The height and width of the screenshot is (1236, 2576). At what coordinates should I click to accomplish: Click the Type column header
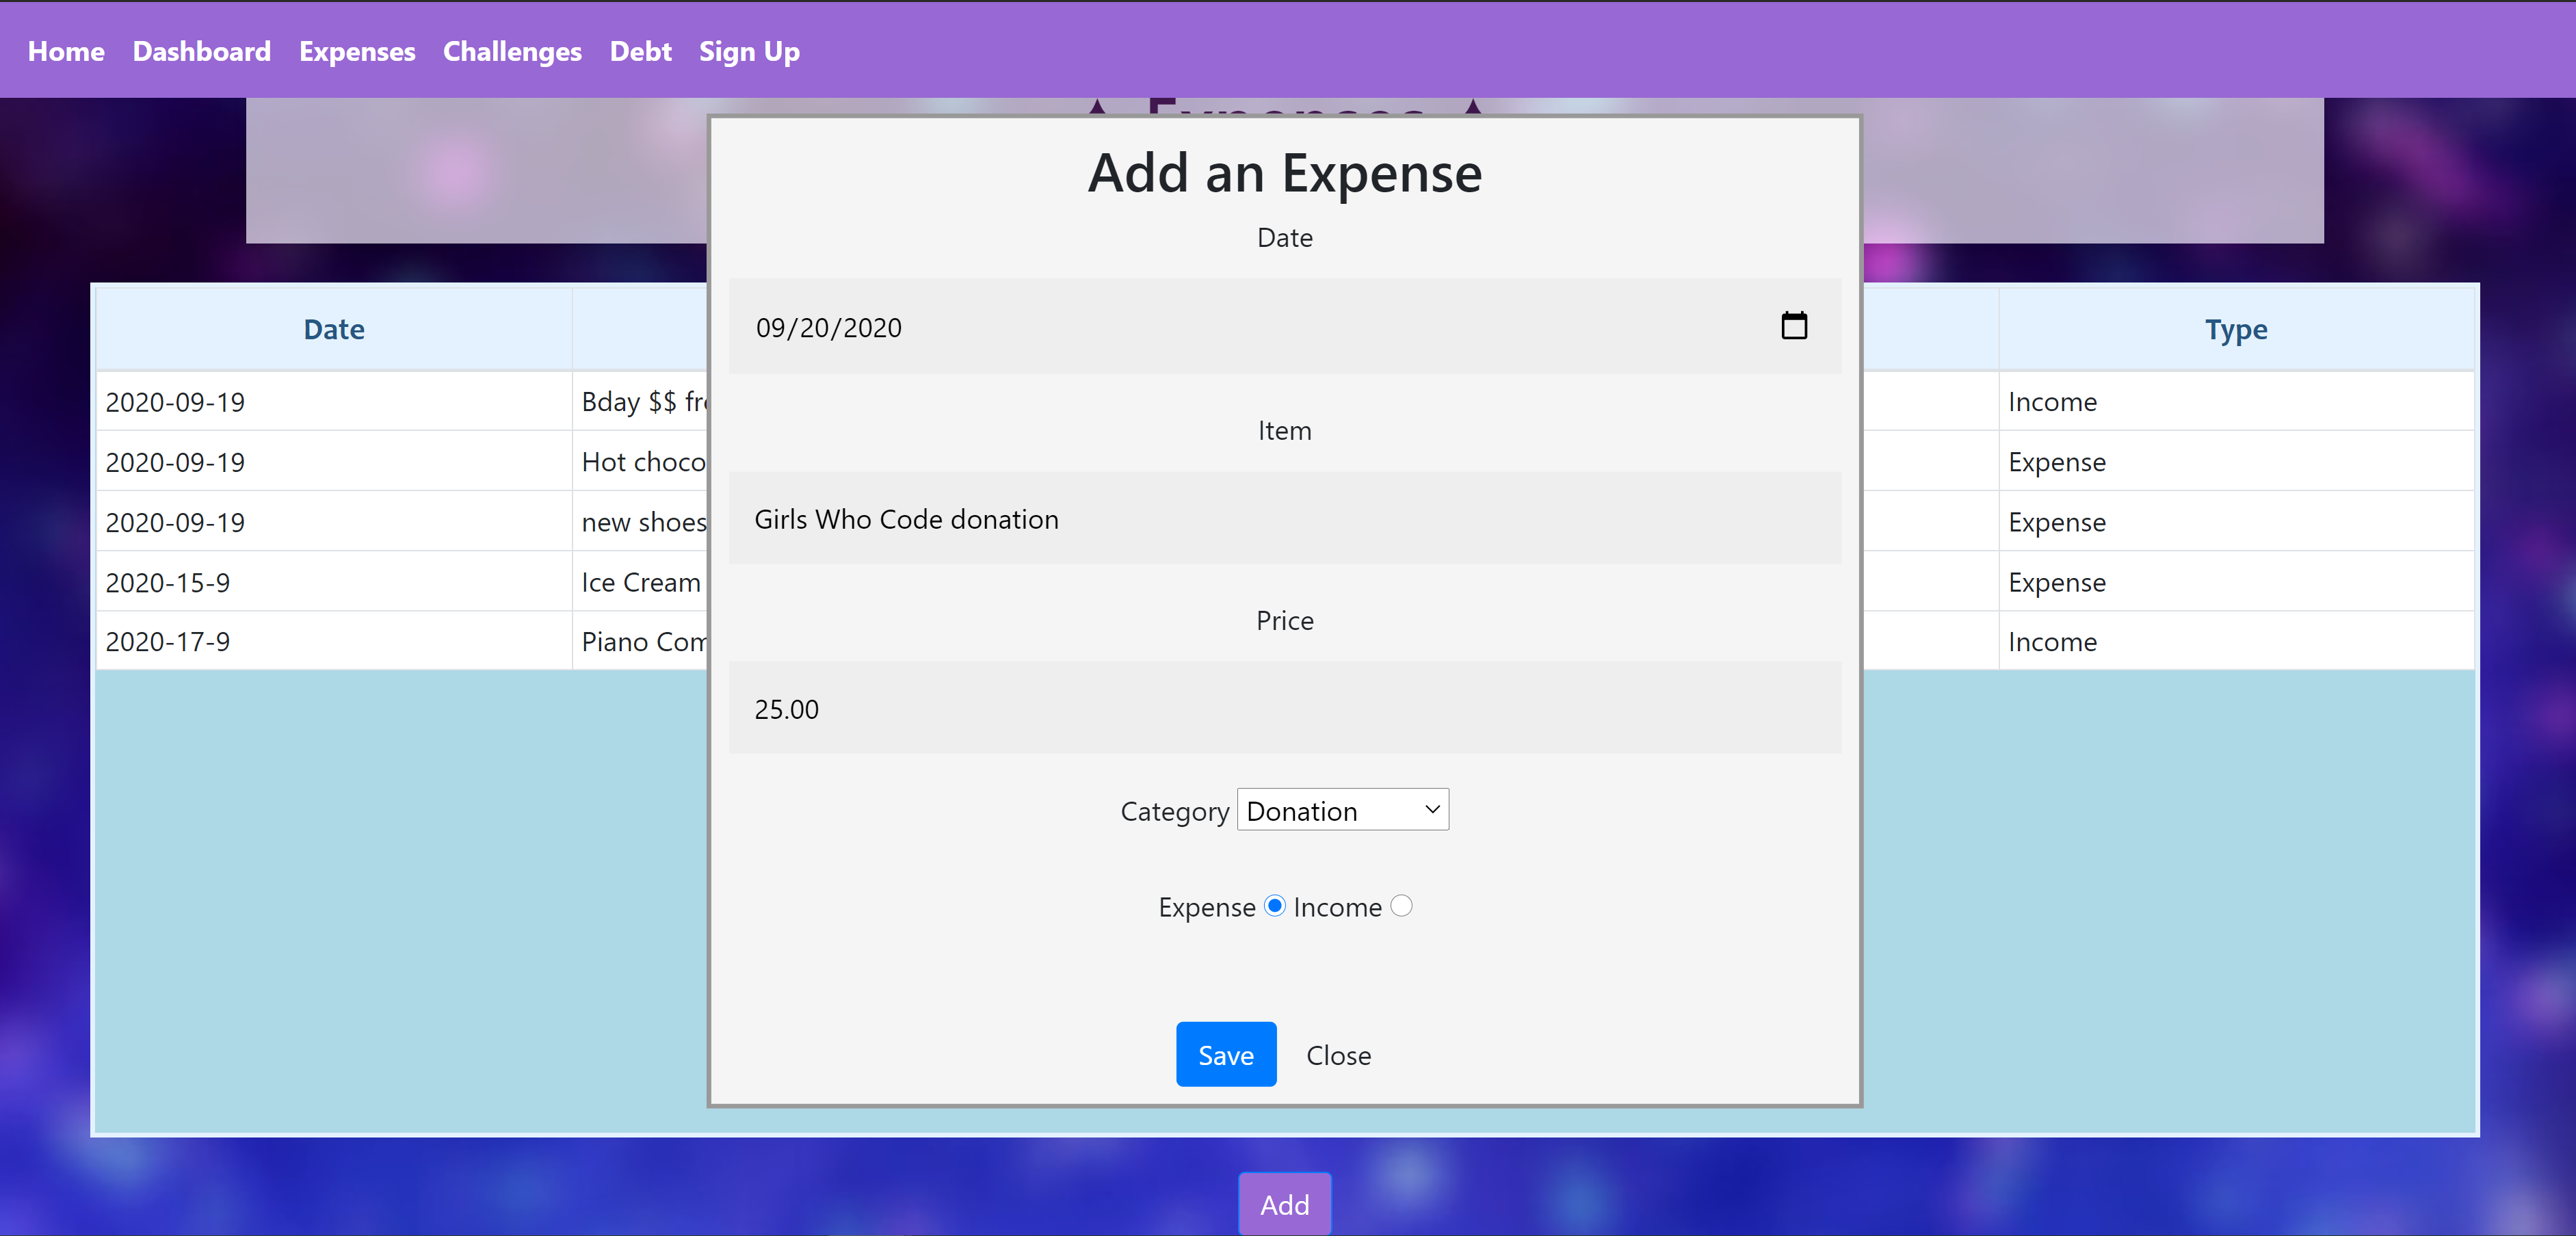pyautogui.click(x=2235, y=330)
